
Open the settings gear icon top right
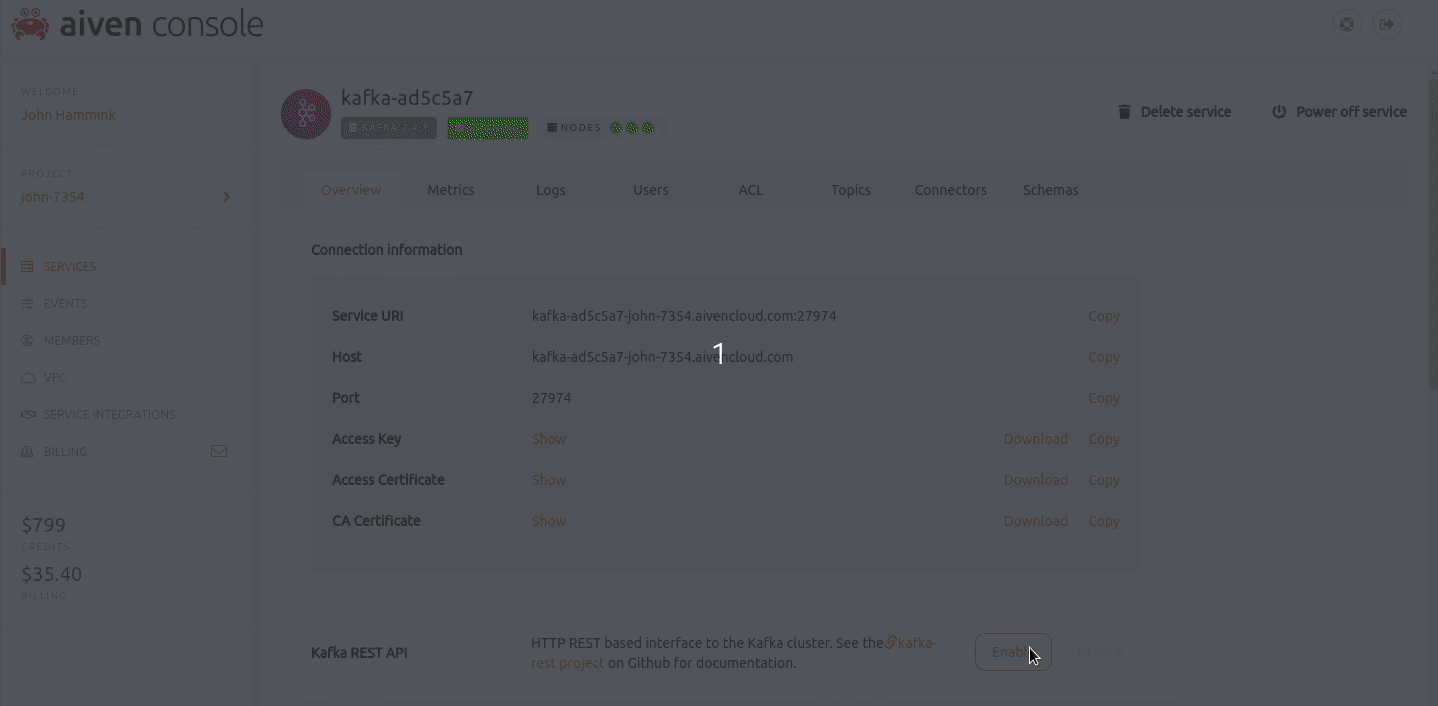tap(1346, 24)
